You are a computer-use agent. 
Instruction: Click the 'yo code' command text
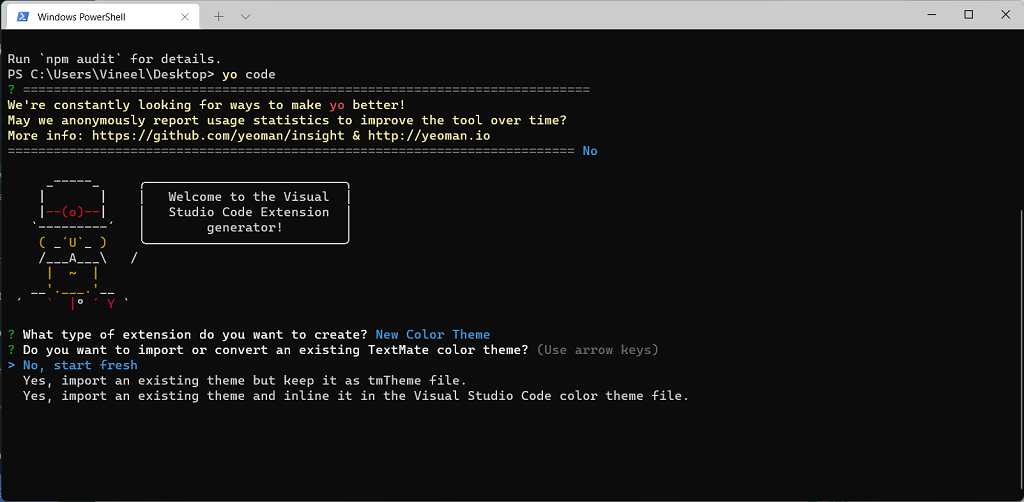[249, 74]
